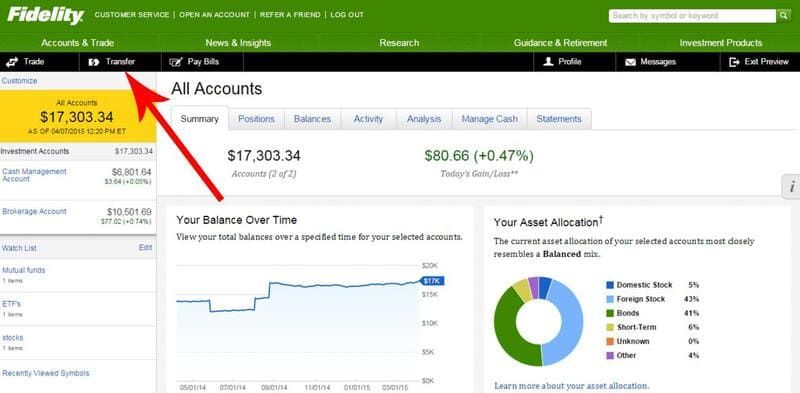The width and height of the screenshot is (800, 393).
Task: Click the Profile person icon
Action: click(548, 62)
